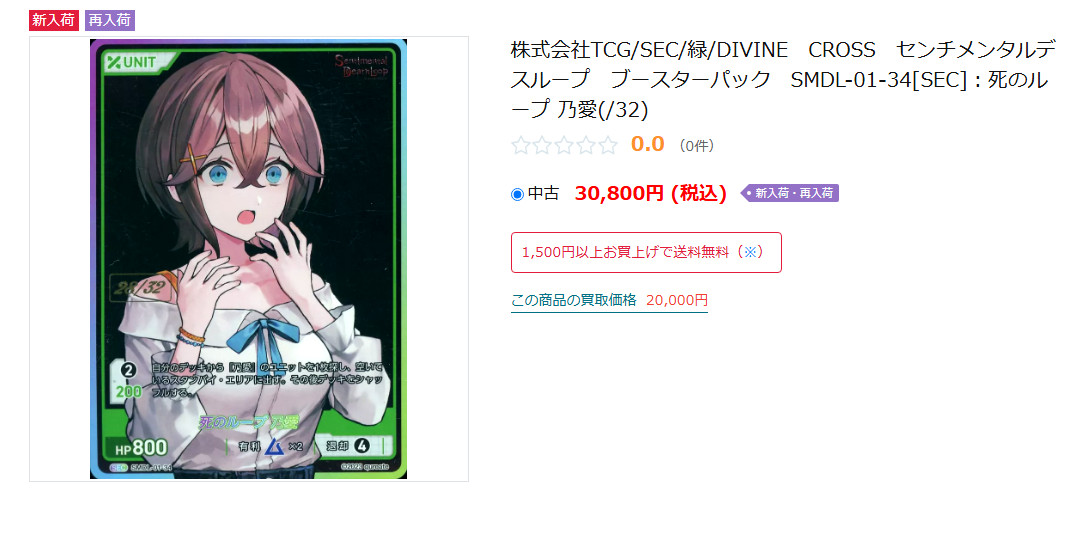The image size is (1088, 544).
Task: Open the この商品の買取価格 link
Action: tap(574, 300)
